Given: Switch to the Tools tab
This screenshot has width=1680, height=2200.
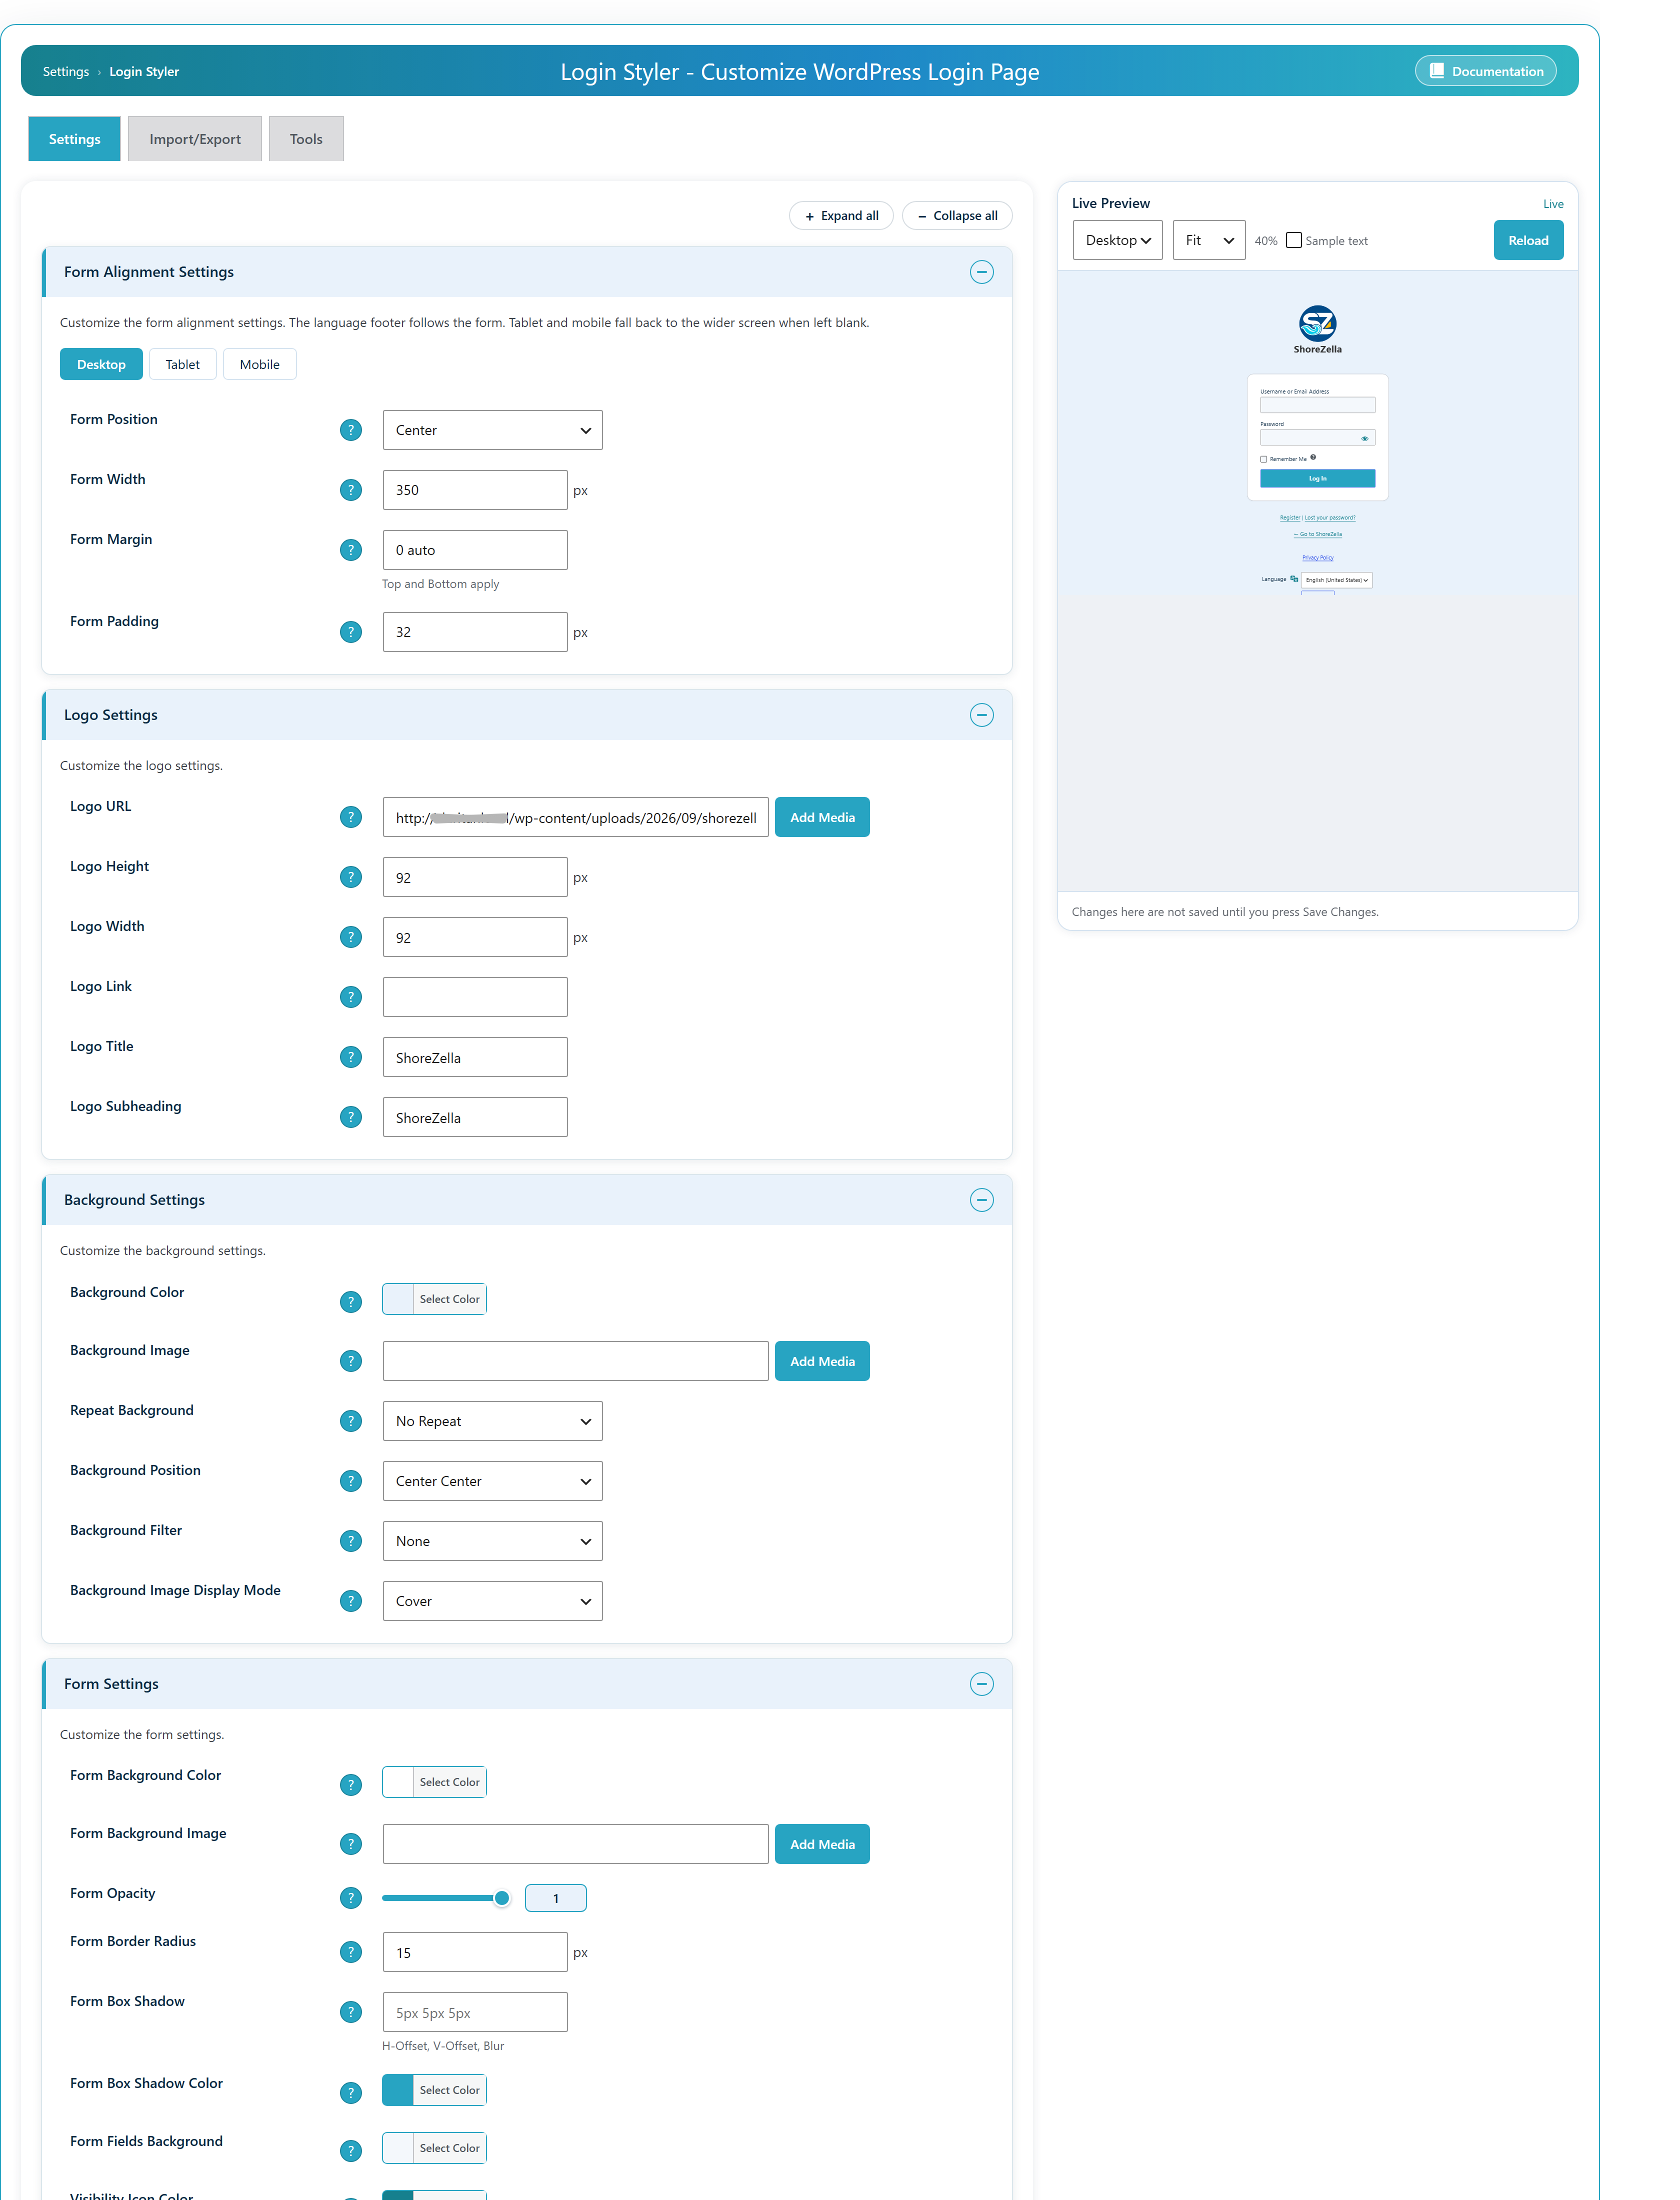Looking at the screenshot, I should pos(306,139).
